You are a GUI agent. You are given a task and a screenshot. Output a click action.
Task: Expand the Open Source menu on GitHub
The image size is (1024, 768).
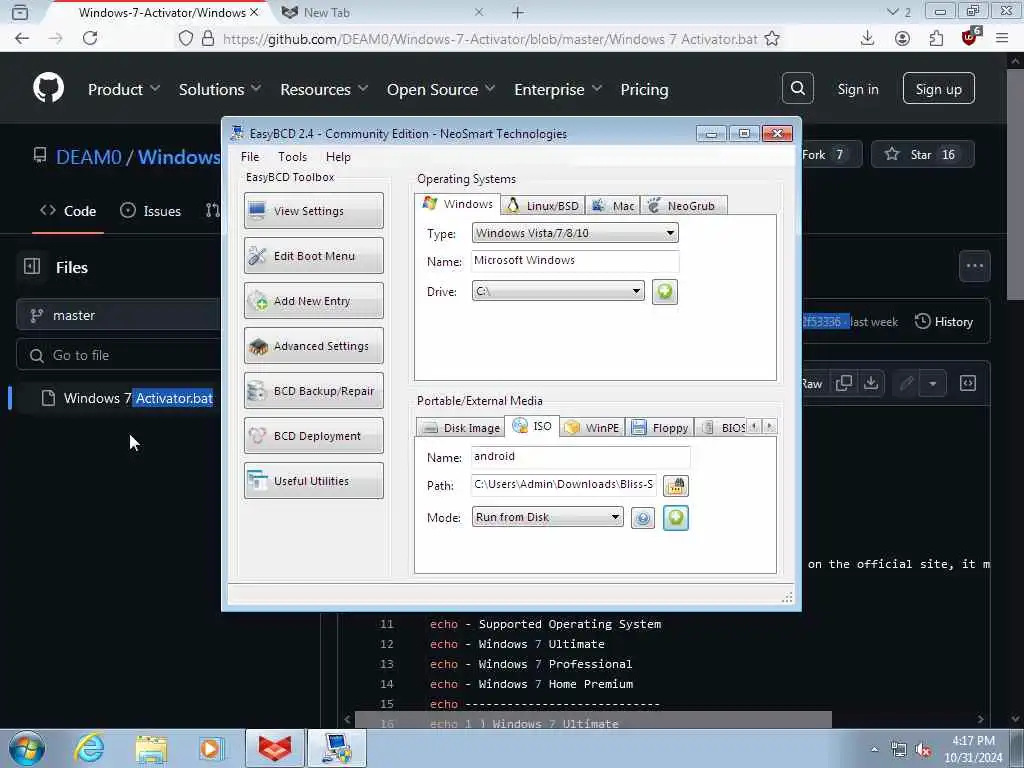click(441, 89)
